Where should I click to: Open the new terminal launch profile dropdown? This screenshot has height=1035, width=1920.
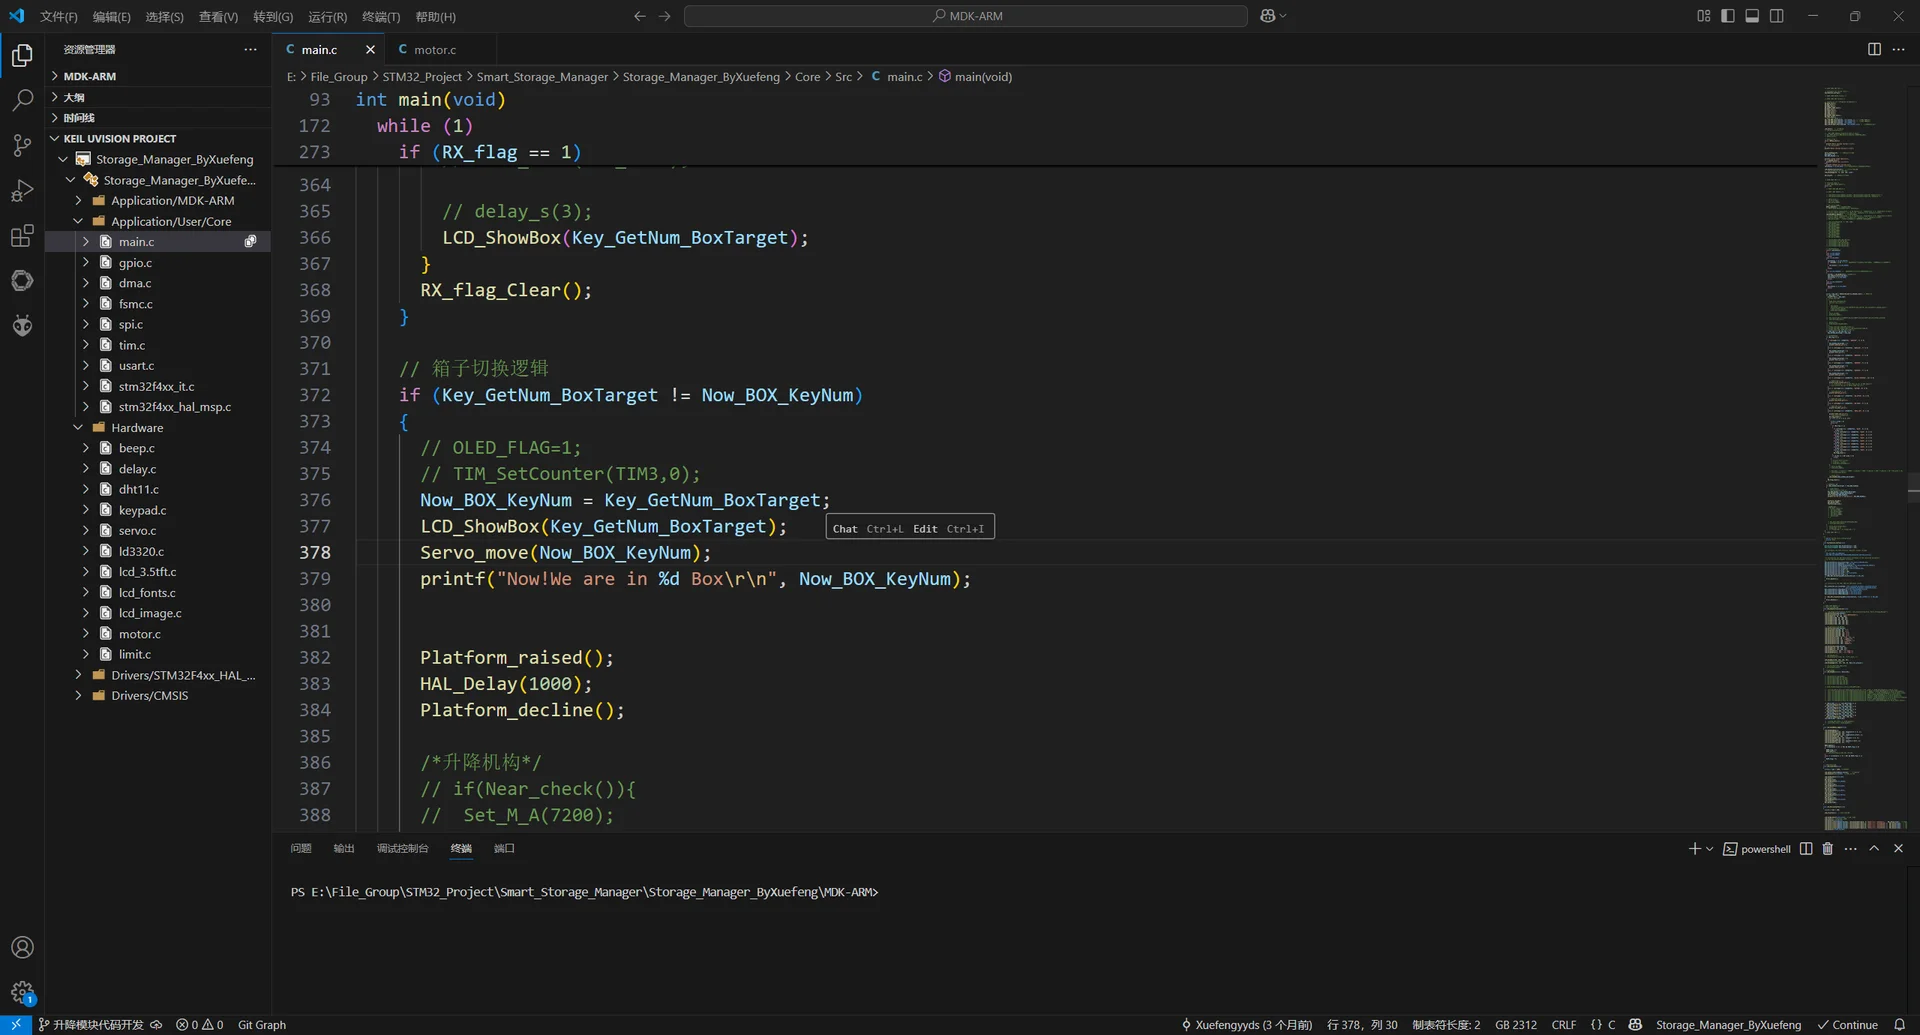tap(1710, 849)
